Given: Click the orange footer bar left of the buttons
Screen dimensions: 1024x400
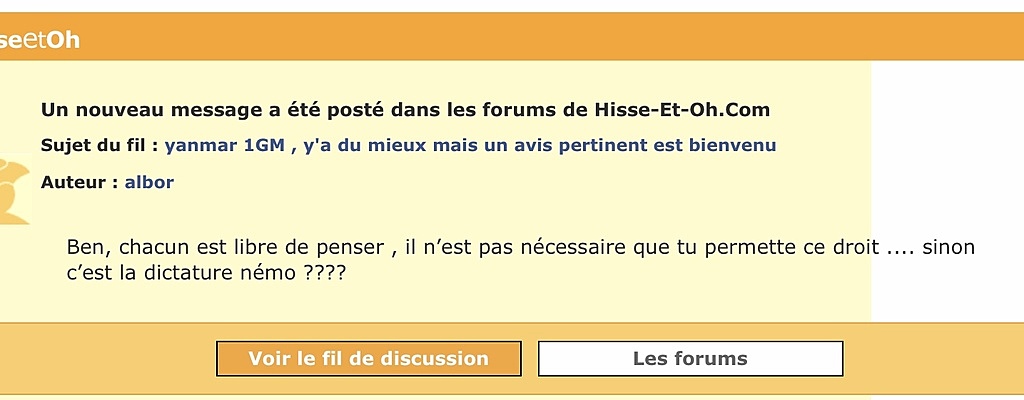Looking at the screenshot, I should pyautogui.click(x=108, y=358).
